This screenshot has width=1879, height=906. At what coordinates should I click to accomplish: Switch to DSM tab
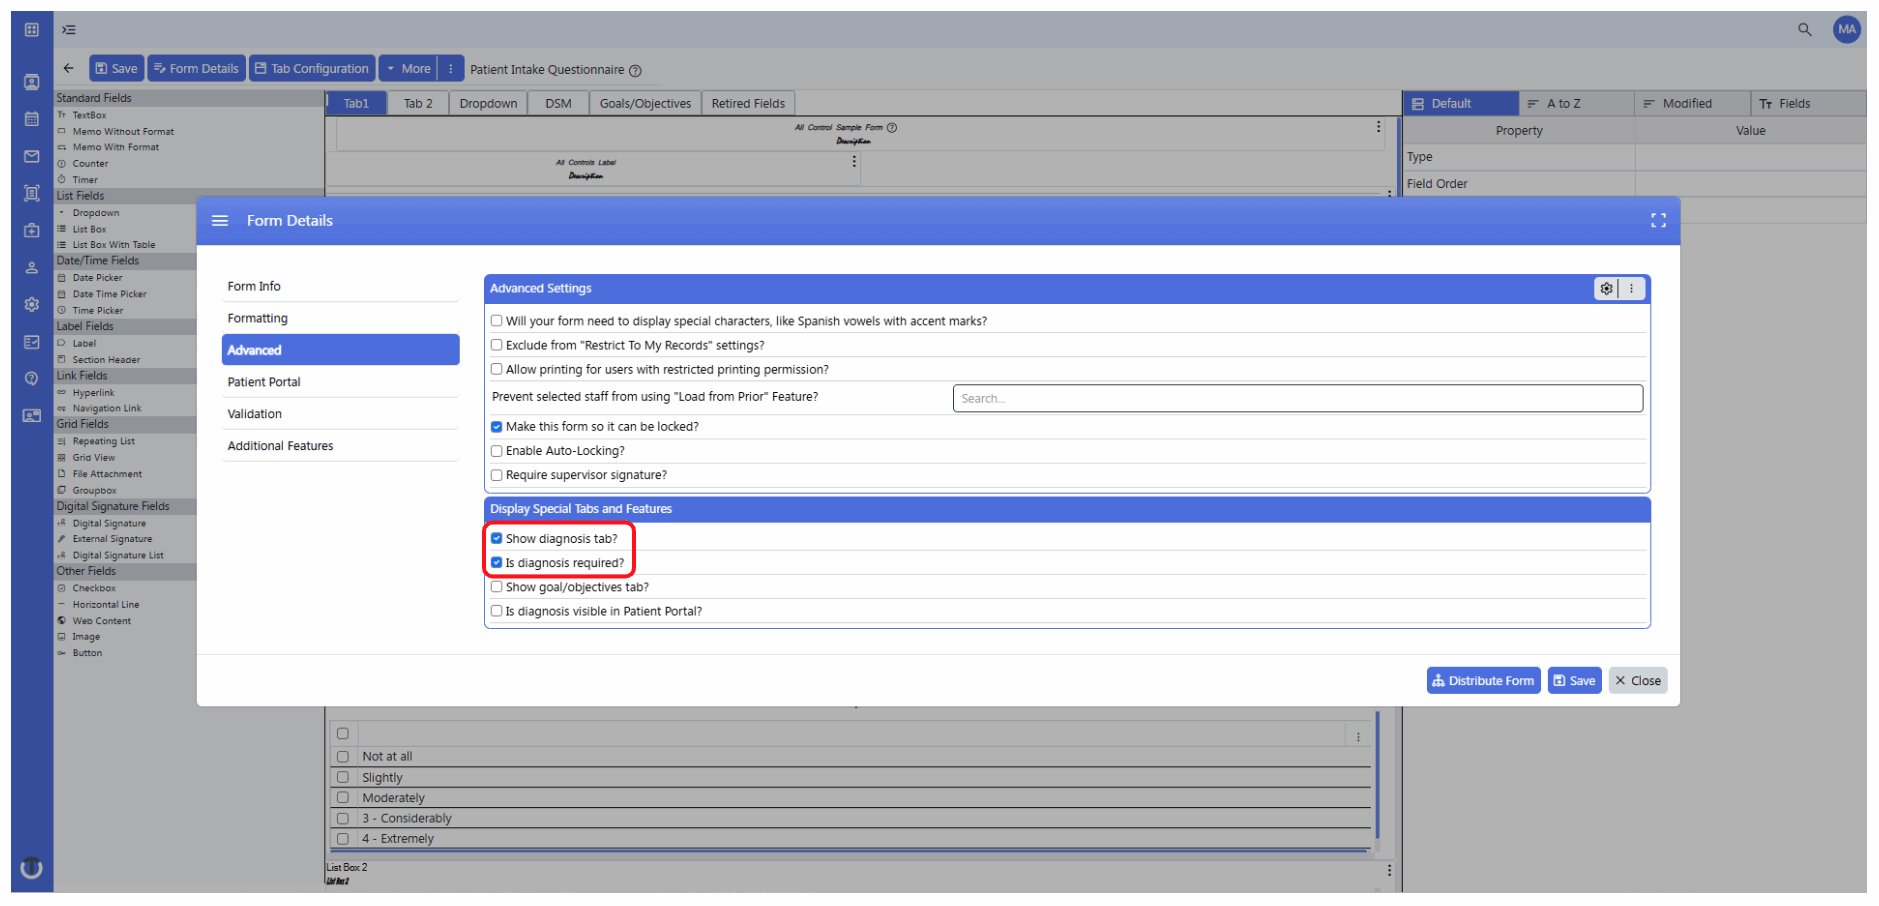coord(558,103)
